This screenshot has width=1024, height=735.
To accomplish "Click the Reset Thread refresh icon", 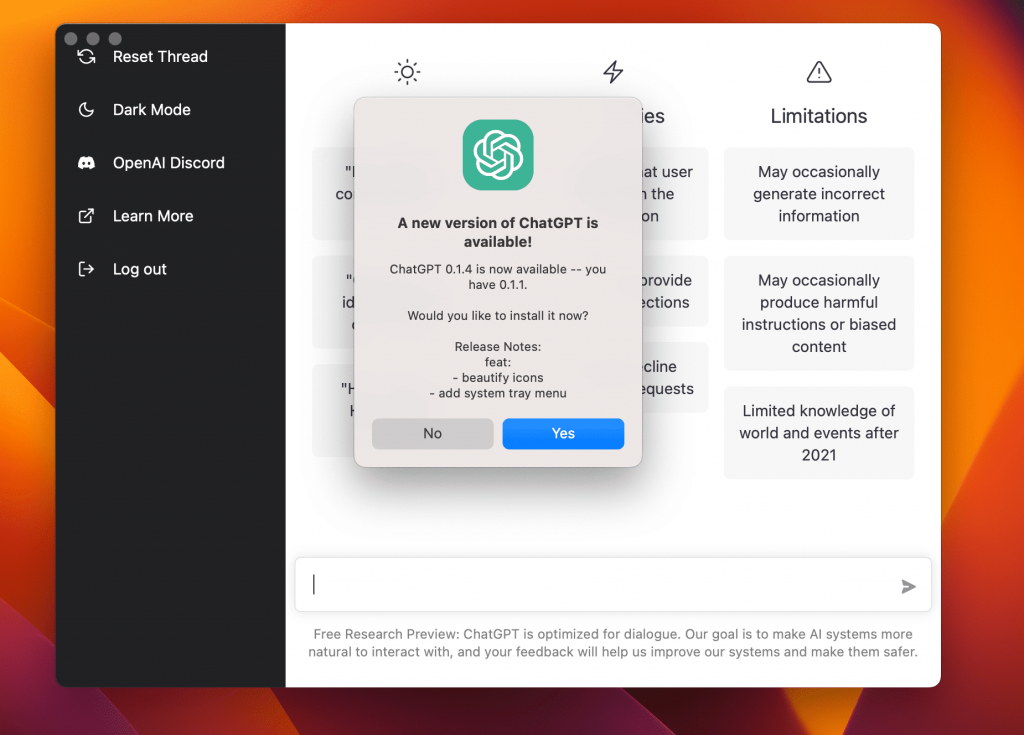I will click(86, 57).
